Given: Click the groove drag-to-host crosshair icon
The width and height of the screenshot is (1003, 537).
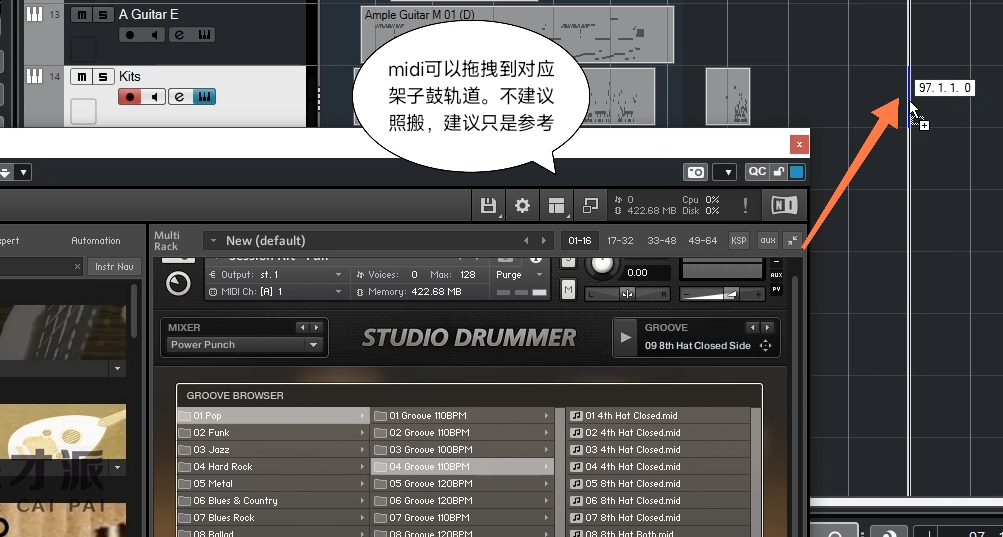Looking at the screenshot, I should (x=765, y=346).
